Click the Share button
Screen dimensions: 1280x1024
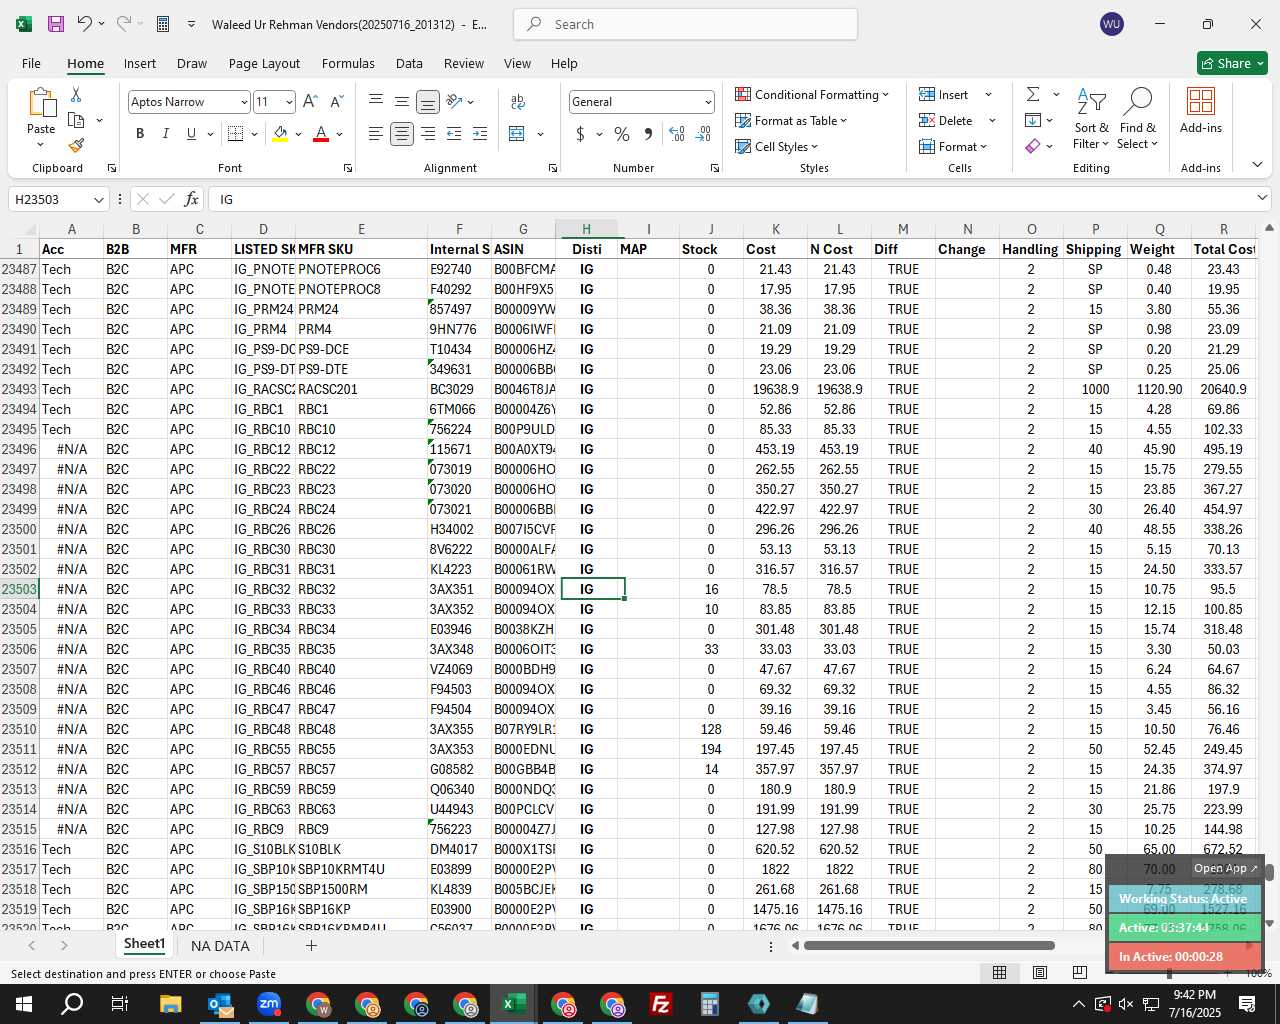pos(1232,63)
